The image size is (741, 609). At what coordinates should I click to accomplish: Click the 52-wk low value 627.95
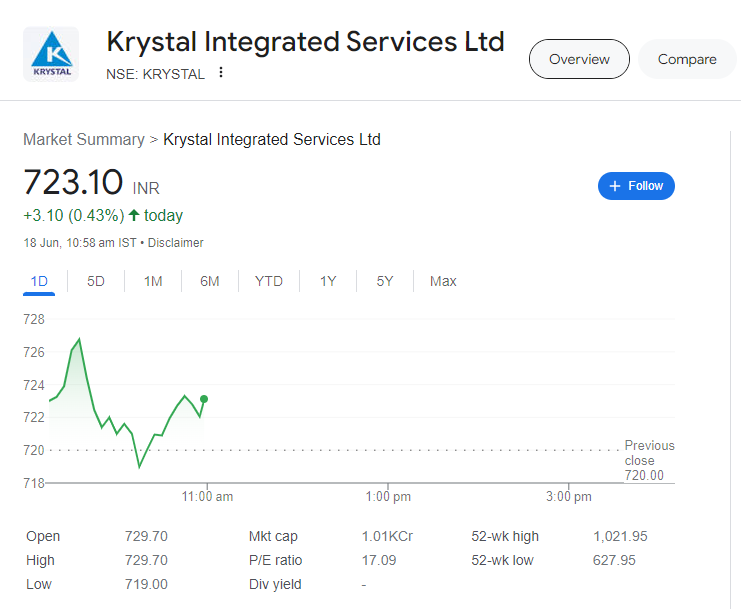point(614,560)
